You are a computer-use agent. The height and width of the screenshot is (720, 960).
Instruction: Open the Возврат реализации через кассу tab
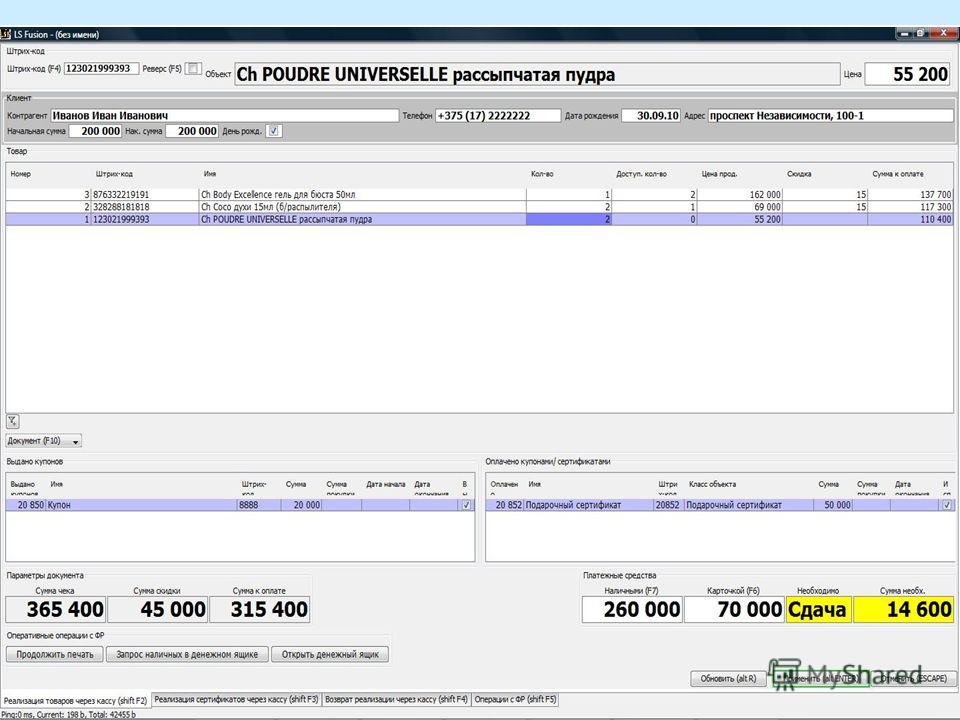pyautogui.click(x=396, y=699)
